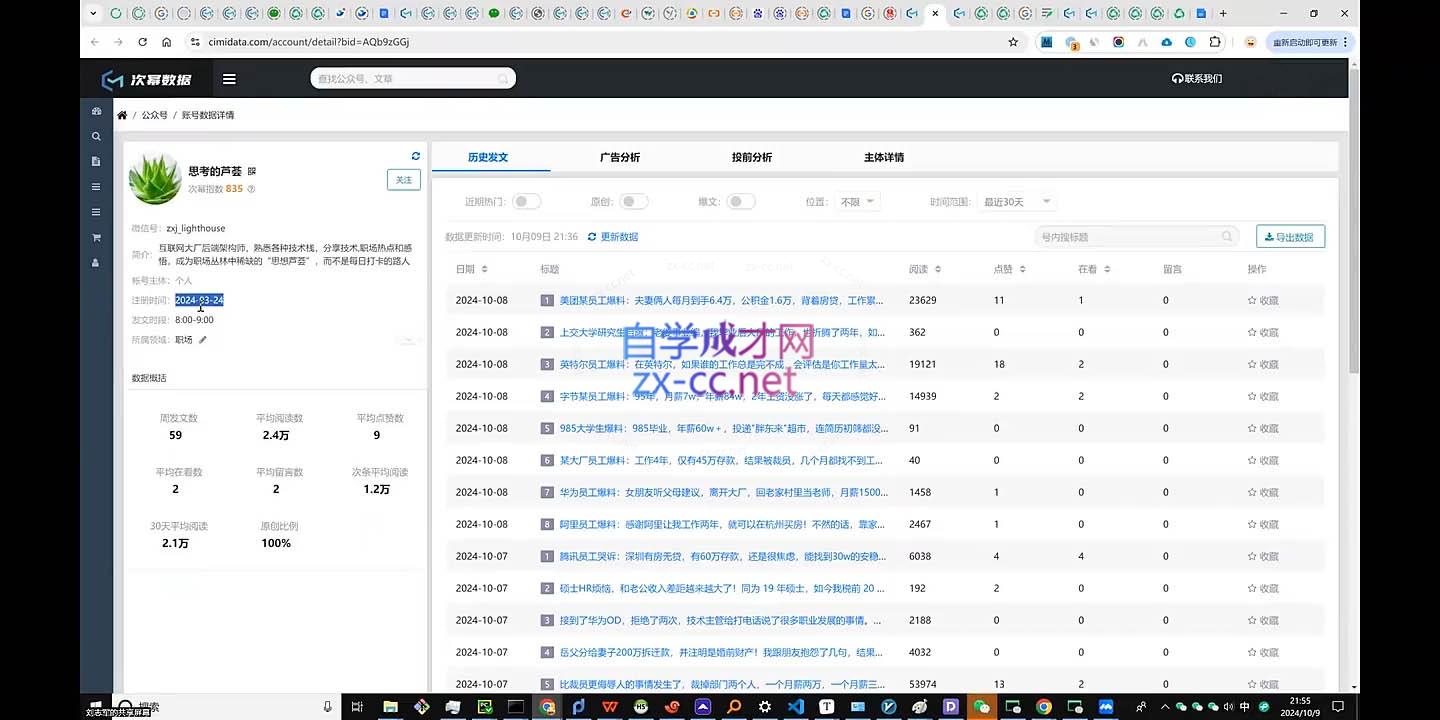Type in the 号内搜标题 search field
Viewport: 1440px width, 720px height.
pos(1120,236)
